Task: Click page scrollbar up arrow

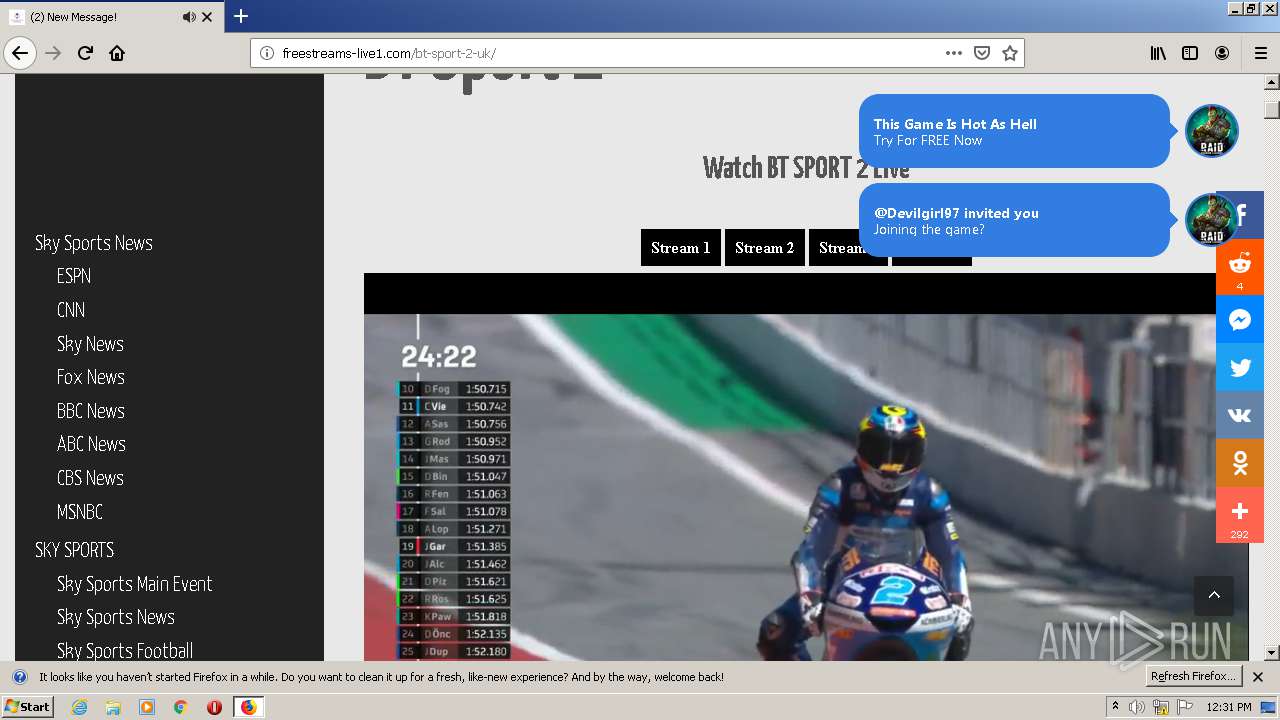Action: [1272, 82]
